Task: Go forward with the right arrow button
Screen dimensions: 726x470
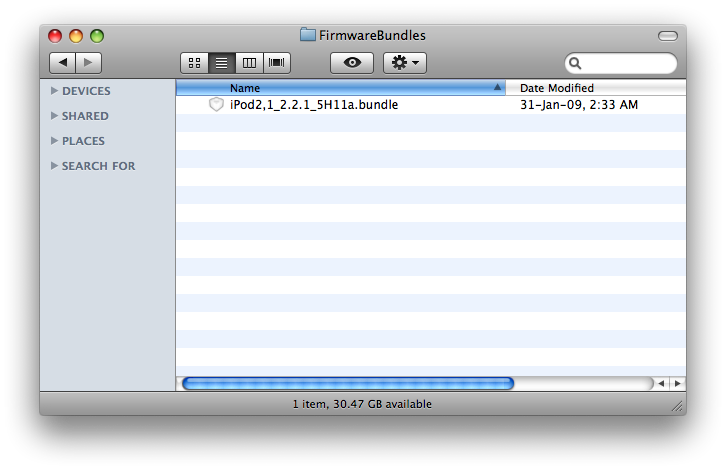Action: coord(88,63)
